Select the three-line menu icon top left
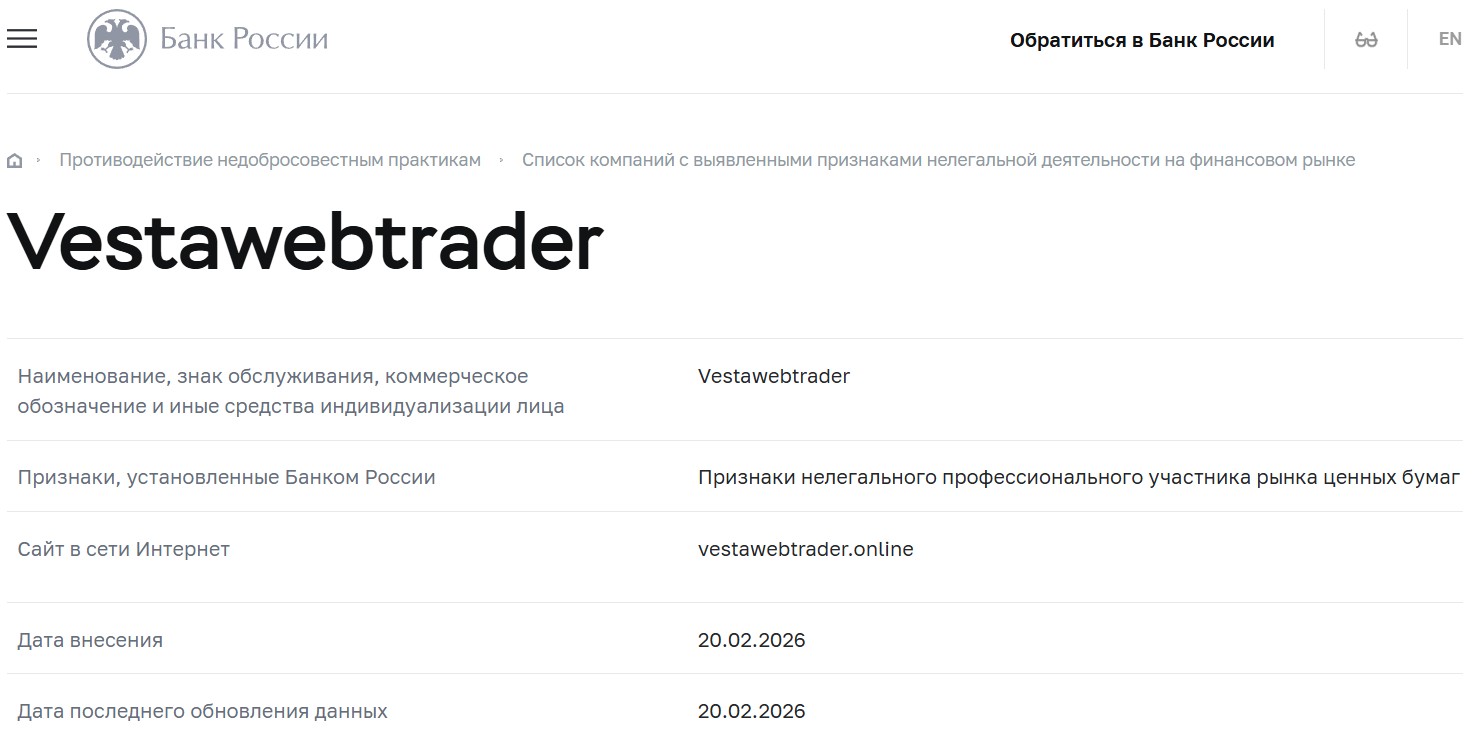 21,38
